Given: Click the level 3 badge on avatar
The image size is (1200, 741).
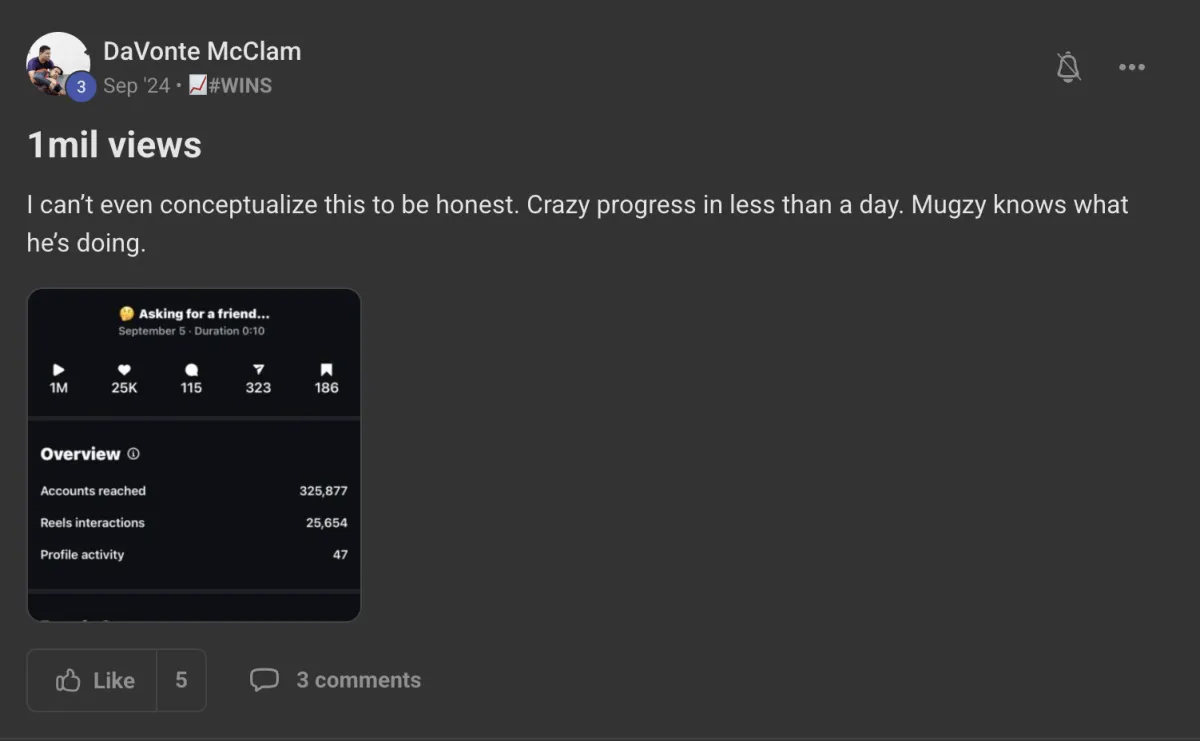Looking at the screenshot, I should pos(81,87).
